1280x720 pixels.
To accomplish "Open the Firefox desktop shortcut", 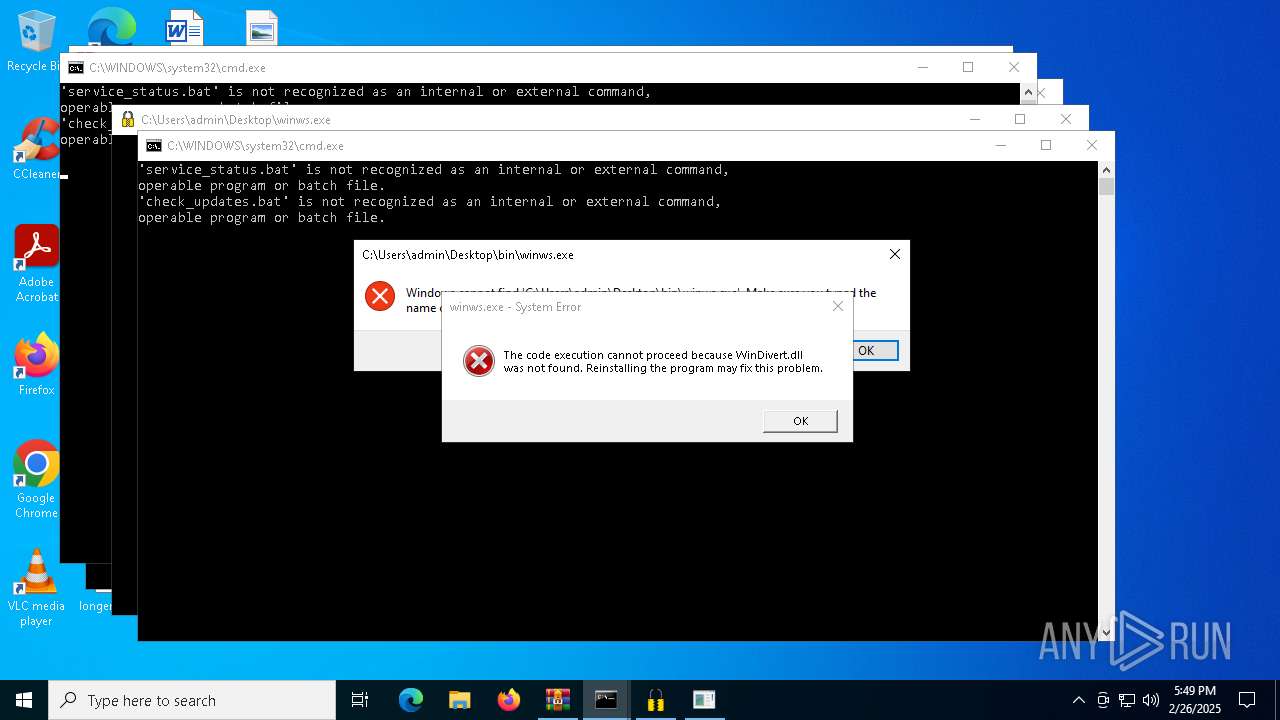I will tap(37, 365).
